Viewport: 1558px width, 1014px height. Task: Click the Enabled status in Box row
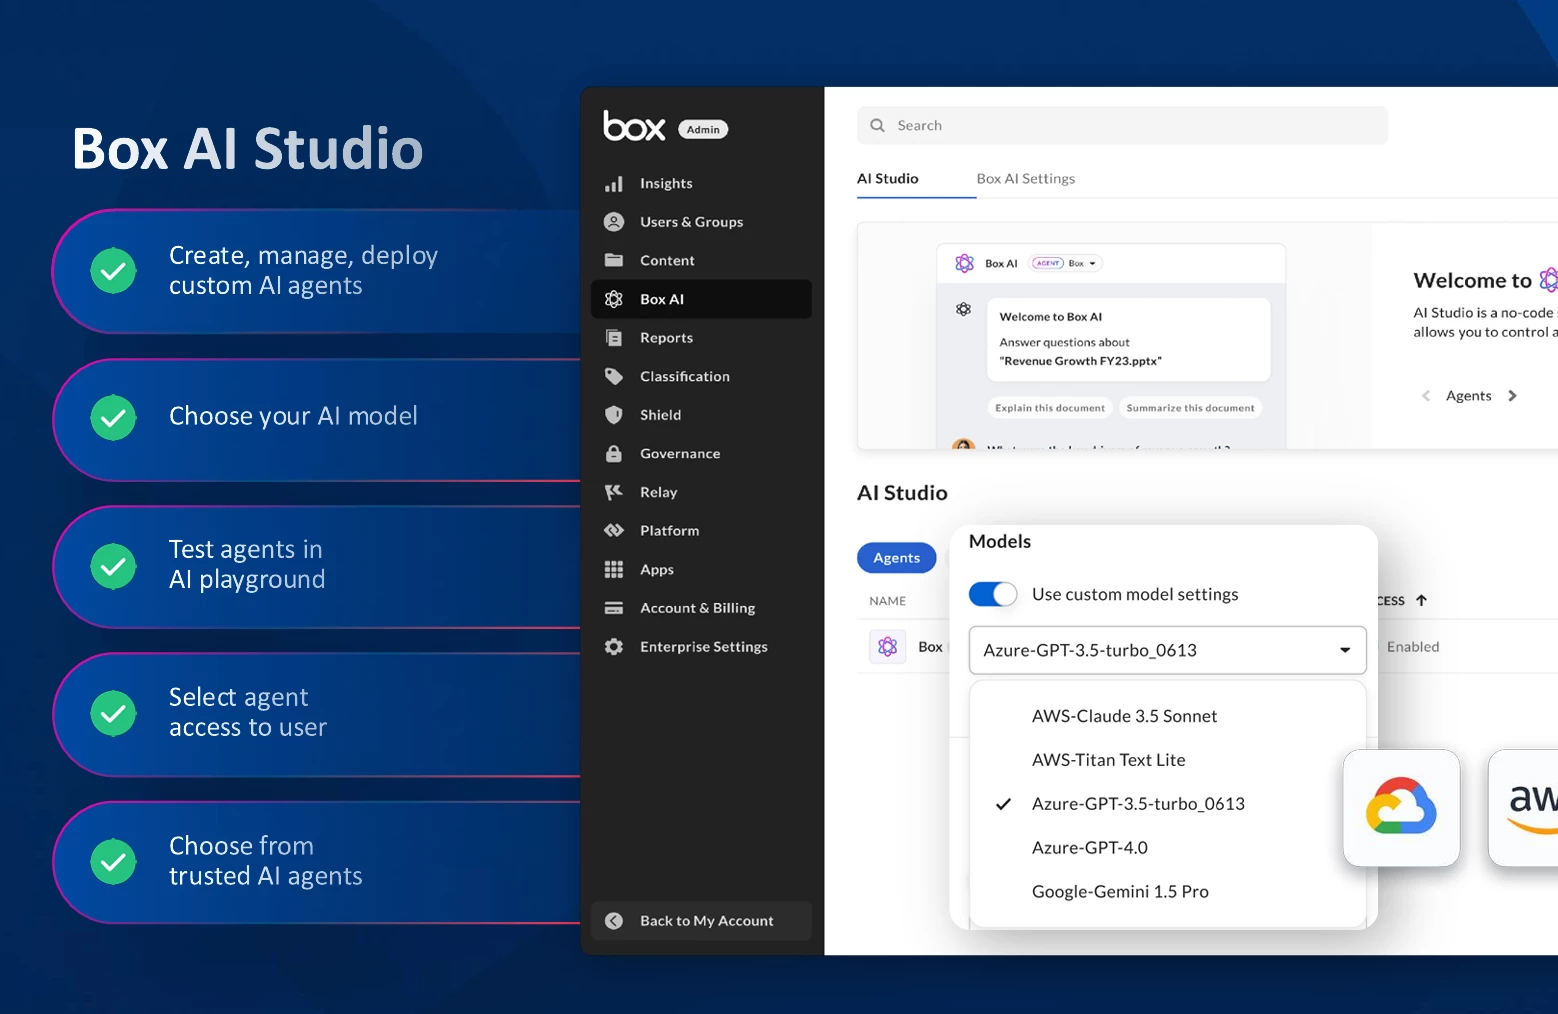tap(1413, 647)
